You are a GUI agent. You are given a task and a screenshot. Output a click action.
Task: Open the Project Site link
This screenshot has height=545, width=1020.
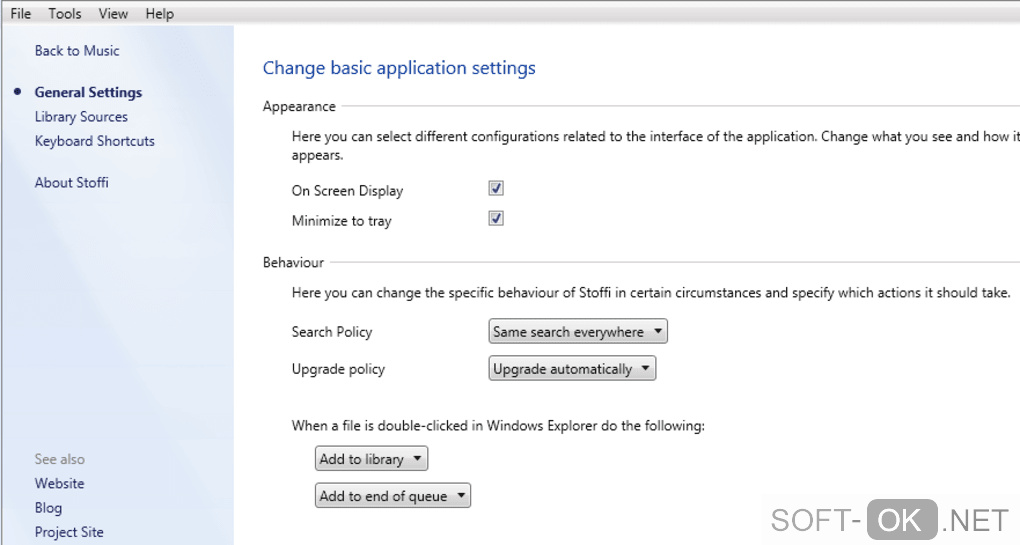click(69, 532)
